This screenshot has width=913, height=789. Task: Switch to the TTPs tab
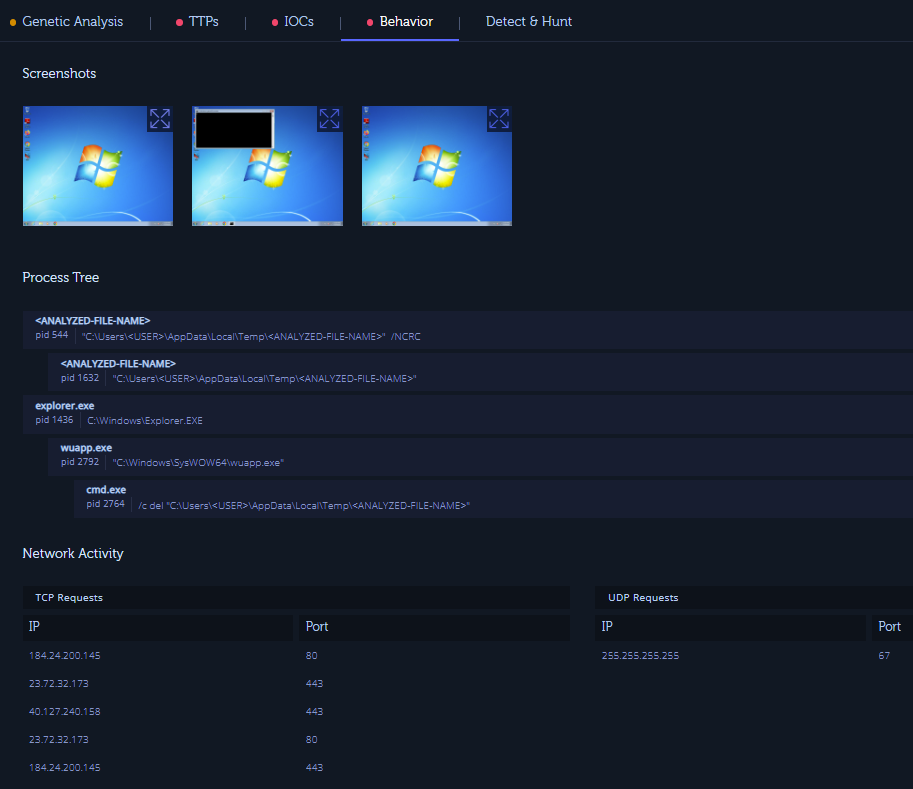click(203, 21)
